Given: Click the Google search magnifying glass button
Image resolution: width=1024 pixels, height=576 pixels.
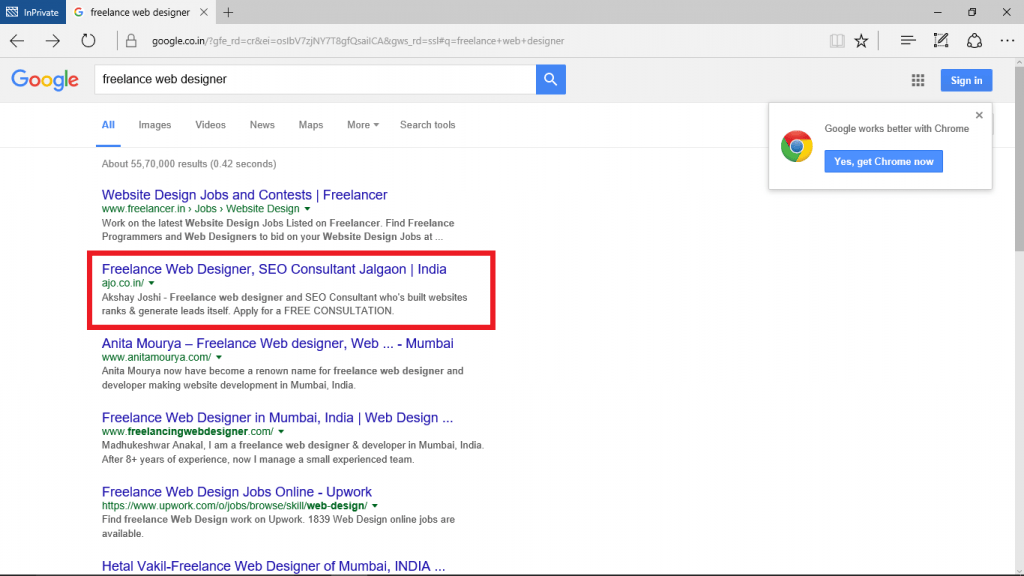Looking at the screenshot, I should coord(550,78).
